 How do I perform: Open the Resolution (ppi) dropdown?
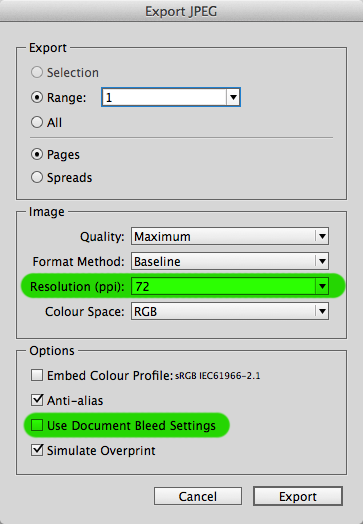322,286
